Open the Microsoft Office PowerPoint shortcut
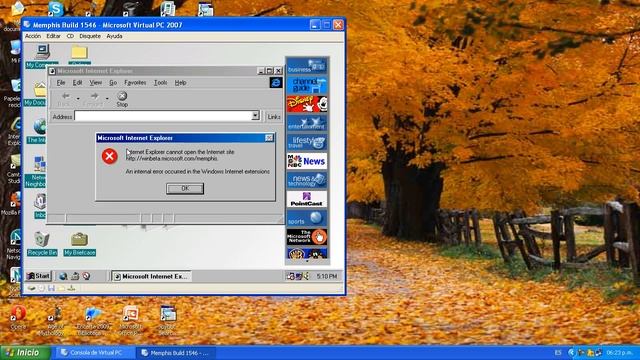Viewport: 640px width, 360px height. tap(131, 321)
